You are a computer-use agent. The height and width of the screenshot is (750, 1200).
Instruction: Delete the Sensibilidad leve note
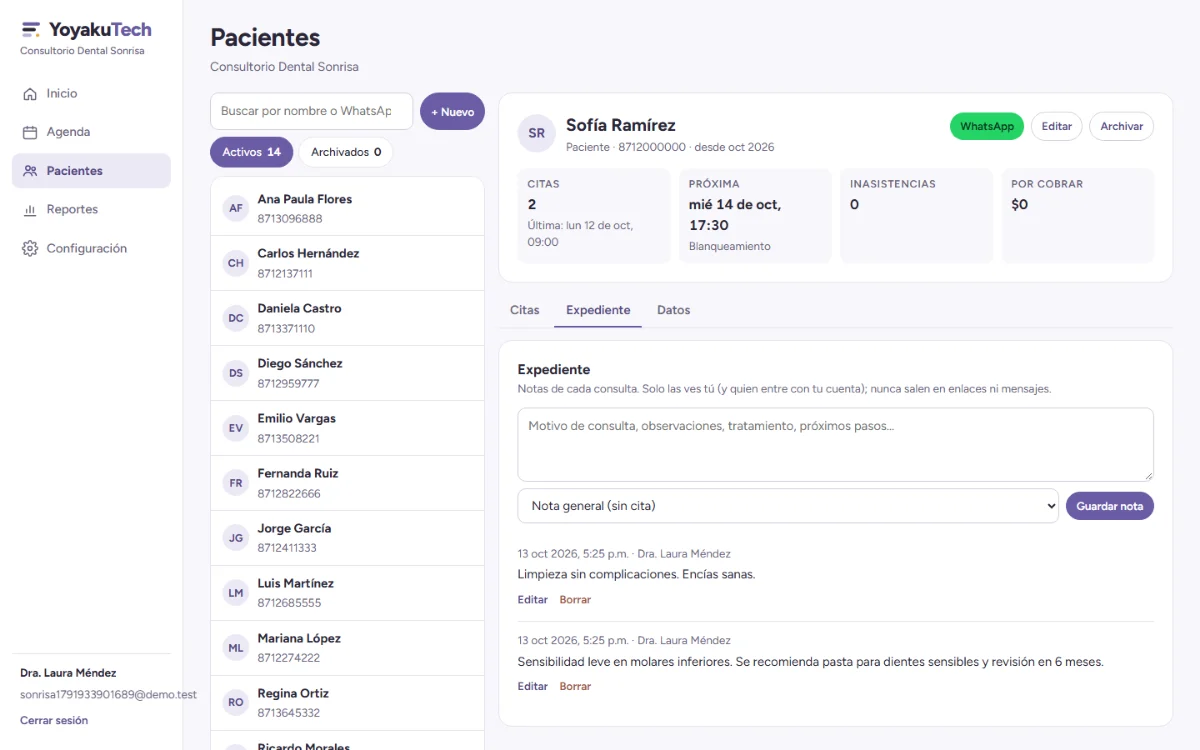tap(575, 686)
